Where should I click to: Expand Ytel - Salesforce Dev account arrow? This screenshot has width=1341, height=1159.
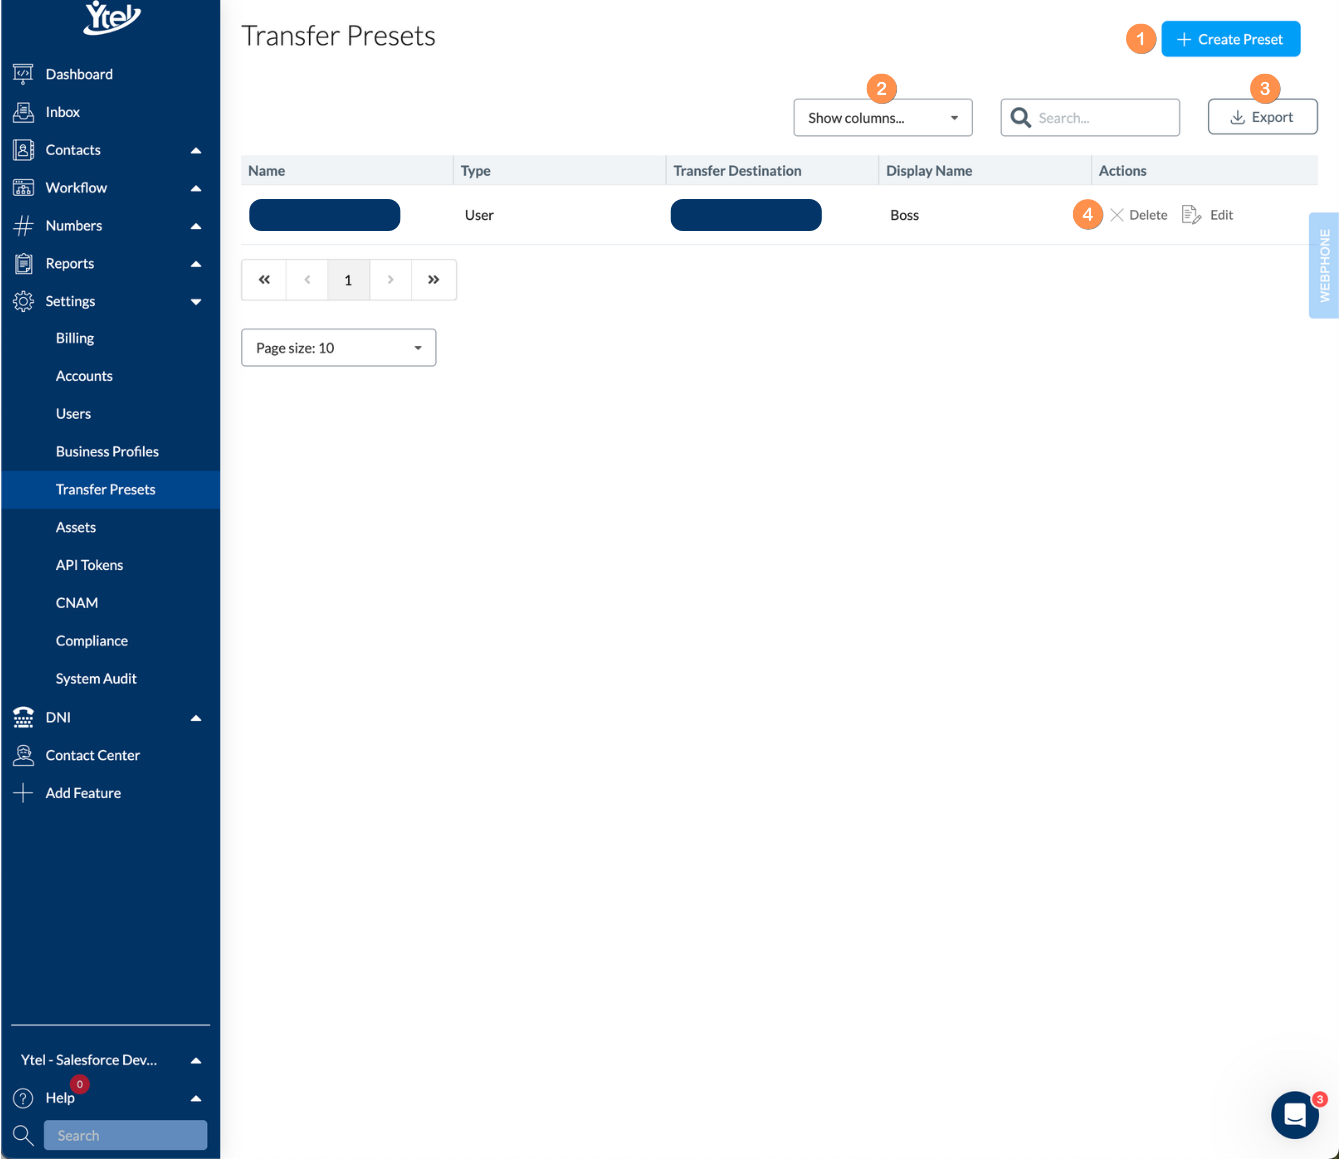click(196, 1060)
